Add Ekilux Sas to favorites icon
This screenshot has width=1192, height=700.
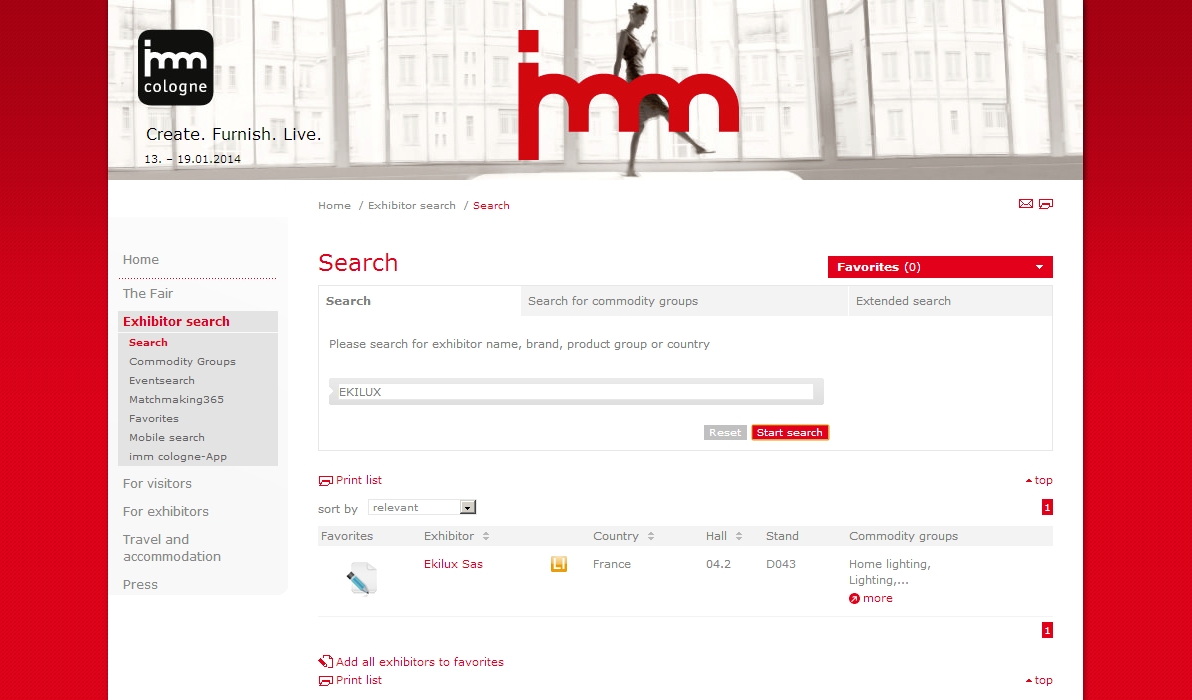pyautogui.click(x=361, y=579)
